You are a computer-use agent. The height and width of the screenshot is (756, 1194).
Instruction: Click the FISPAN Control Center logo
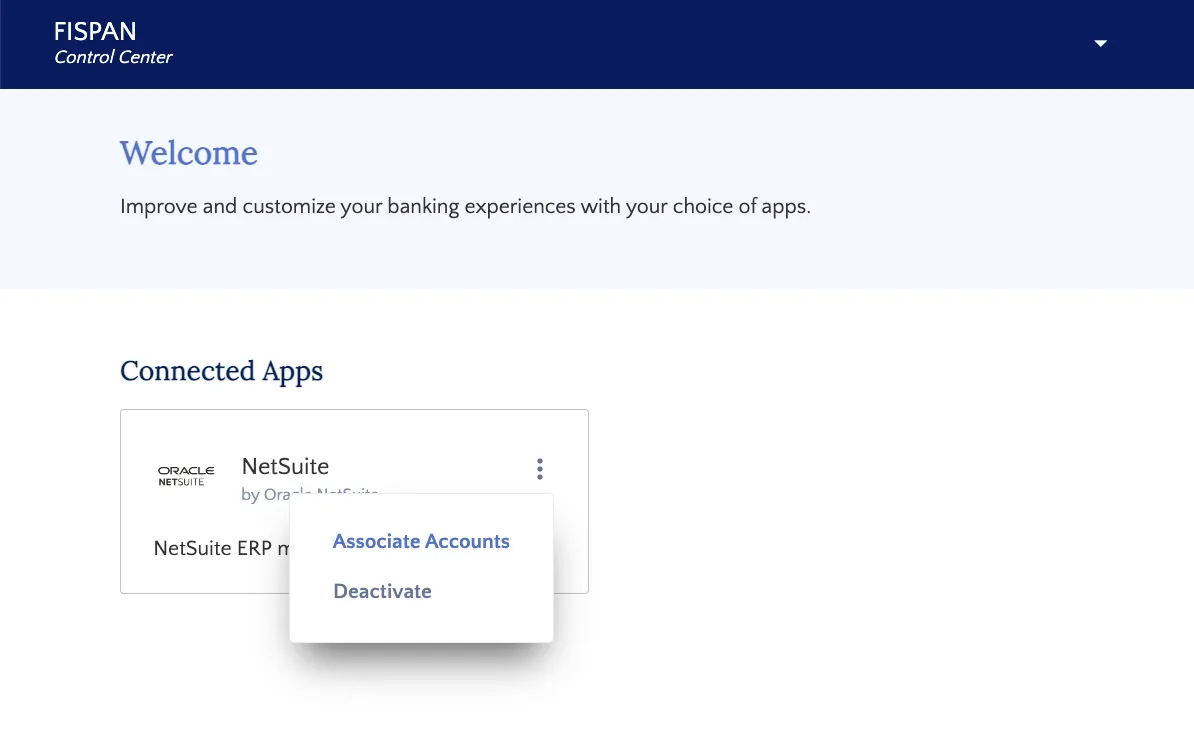(x=113, y=43)
